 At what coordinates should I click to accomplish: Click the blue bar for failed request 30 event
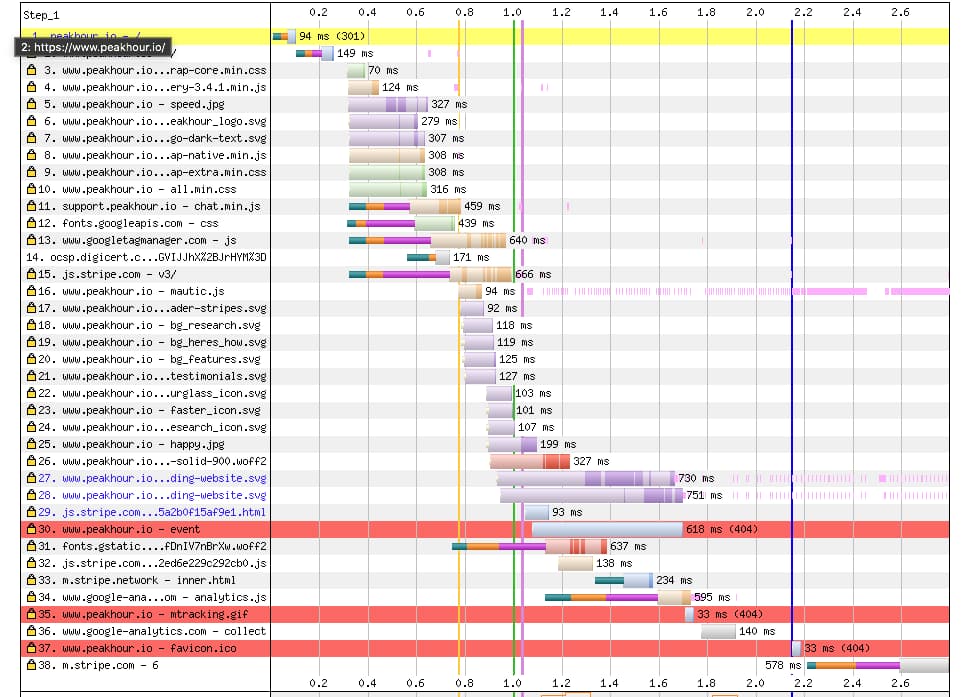tap(607, 529)
